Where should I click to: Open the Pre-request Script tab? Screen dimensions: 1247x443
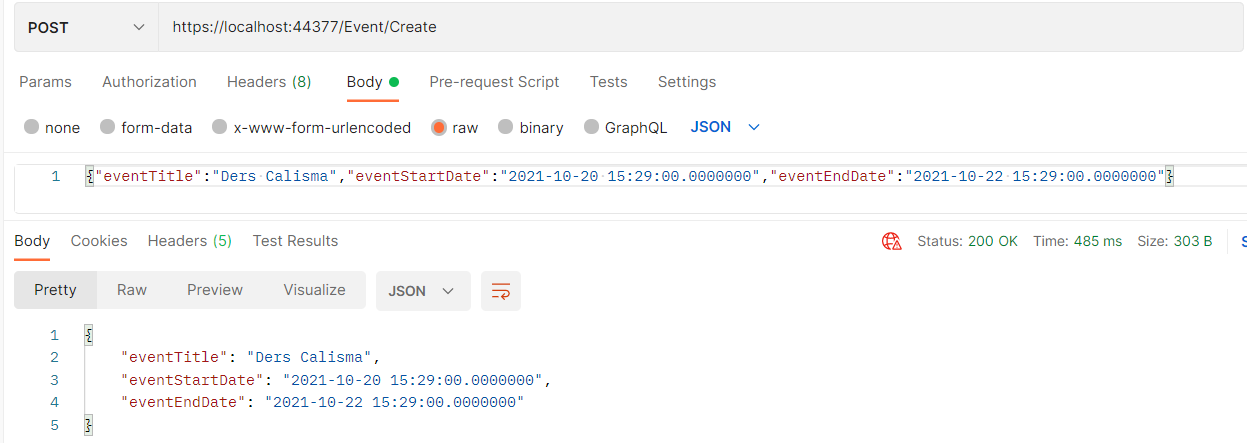tap(494, 82)
